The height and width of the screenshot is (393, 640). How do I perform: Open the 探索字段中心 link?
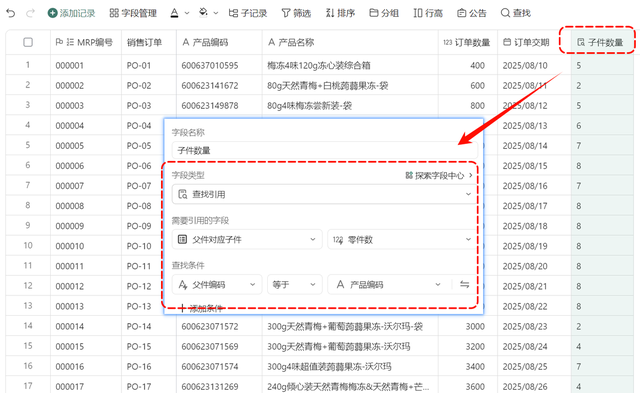439,175
